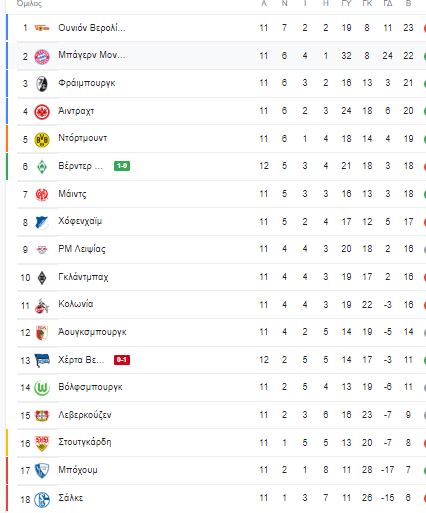Select the Μπόχουμ row in standings

tap(216, 471)
